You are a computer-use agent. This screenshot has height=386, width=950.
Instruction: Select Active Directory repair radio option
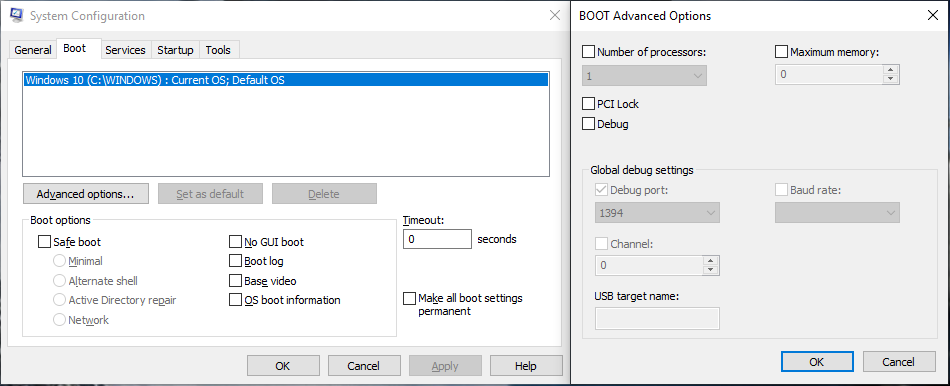(59, 300)
